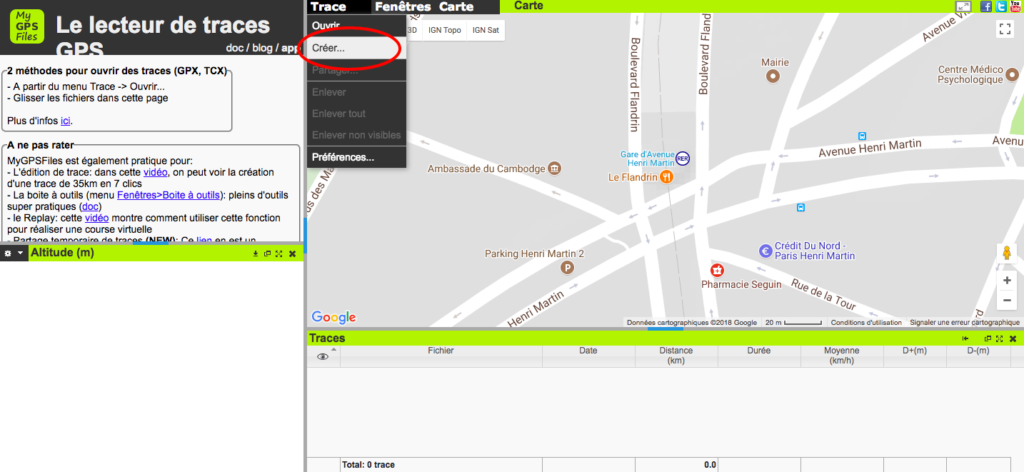Open Altitude panel gear settings

coord(8,253)
